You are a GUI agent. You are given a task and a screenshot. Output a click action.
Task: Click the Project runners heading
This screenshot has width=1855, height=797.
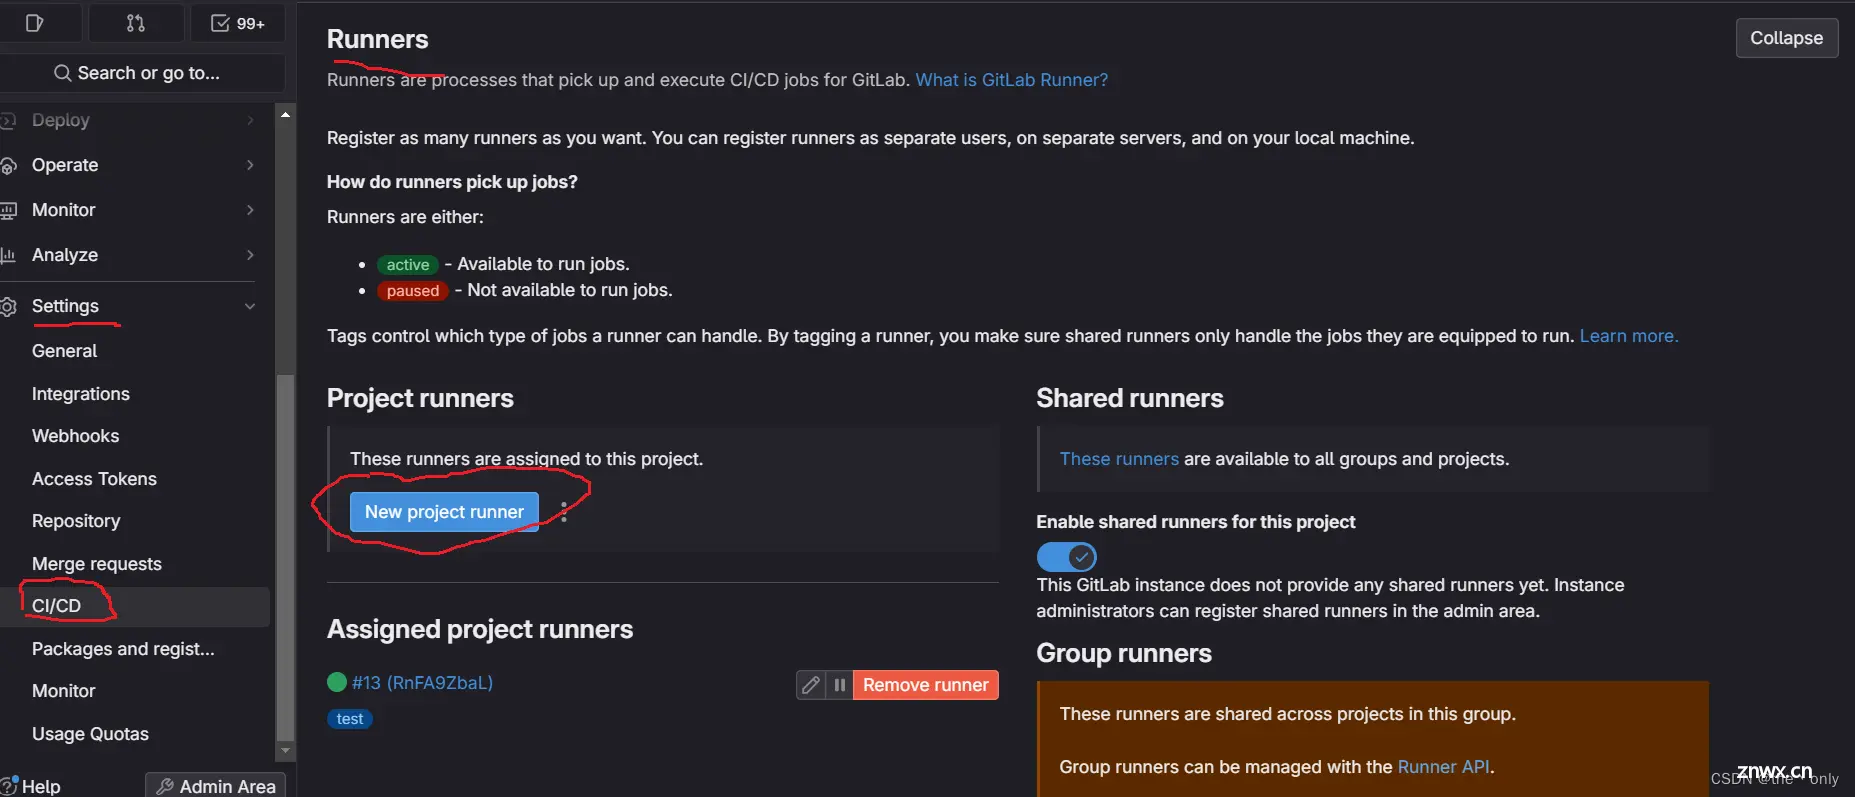pyautogui.click(x=420, y=398)
